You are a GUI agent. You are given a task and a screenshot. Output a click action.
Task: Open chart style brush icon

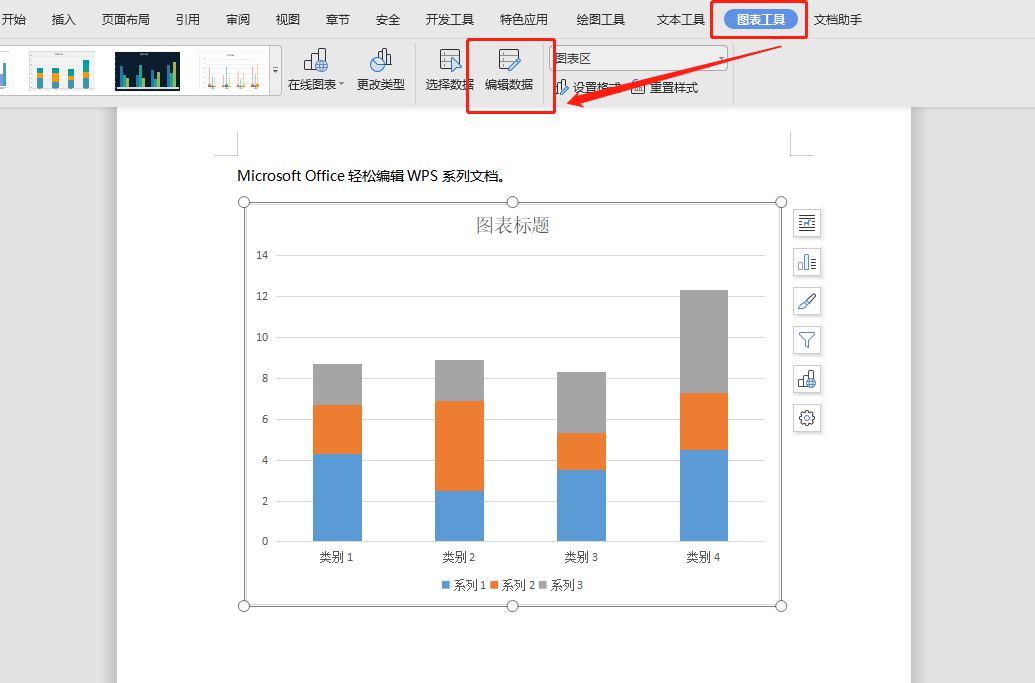807,301
